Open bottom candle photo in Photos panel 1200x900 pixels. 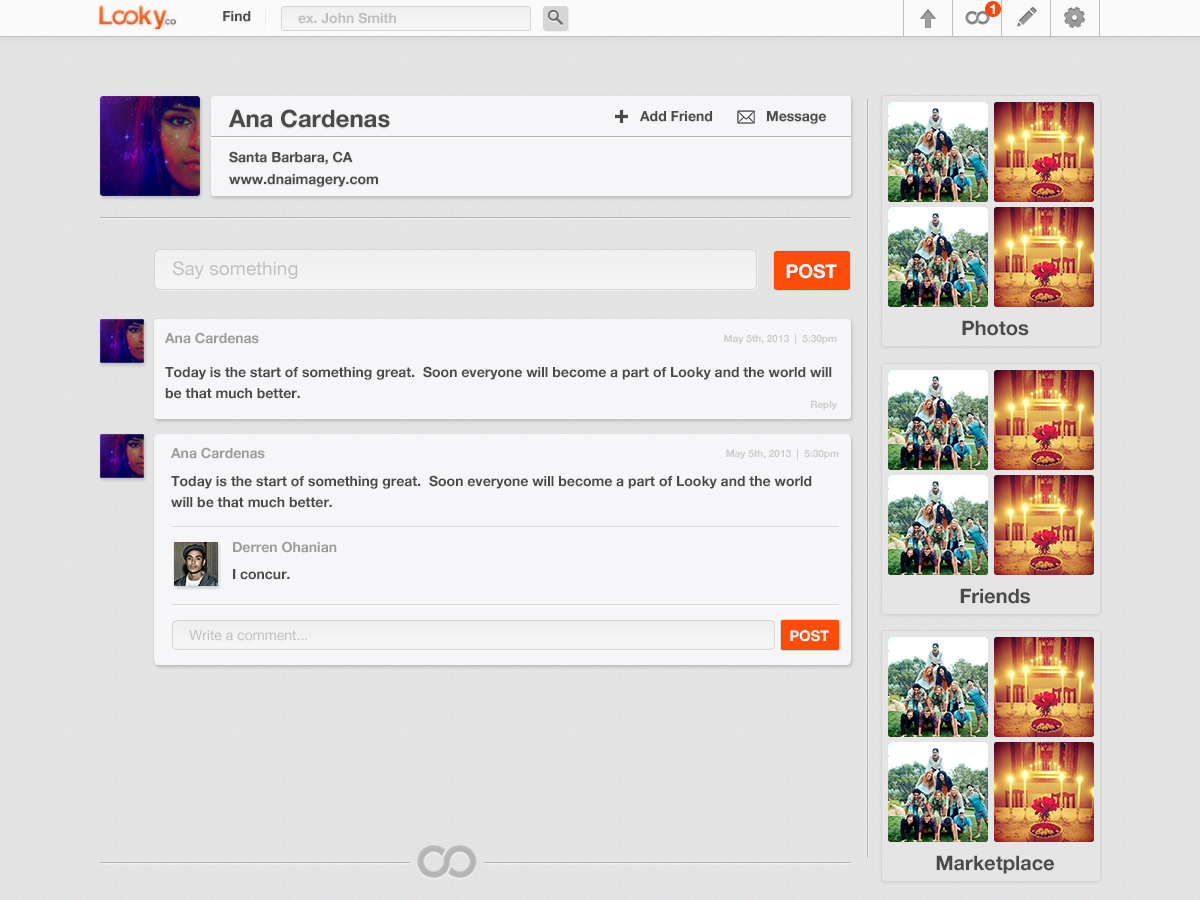coord(1044,257)
